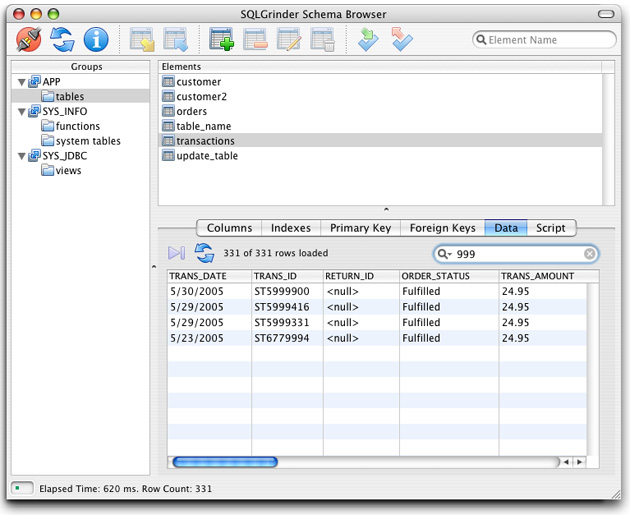Click the load next rows play icon
Image resolution: width=630 pixels, height=515 pixels.
[x=176, y=253]
